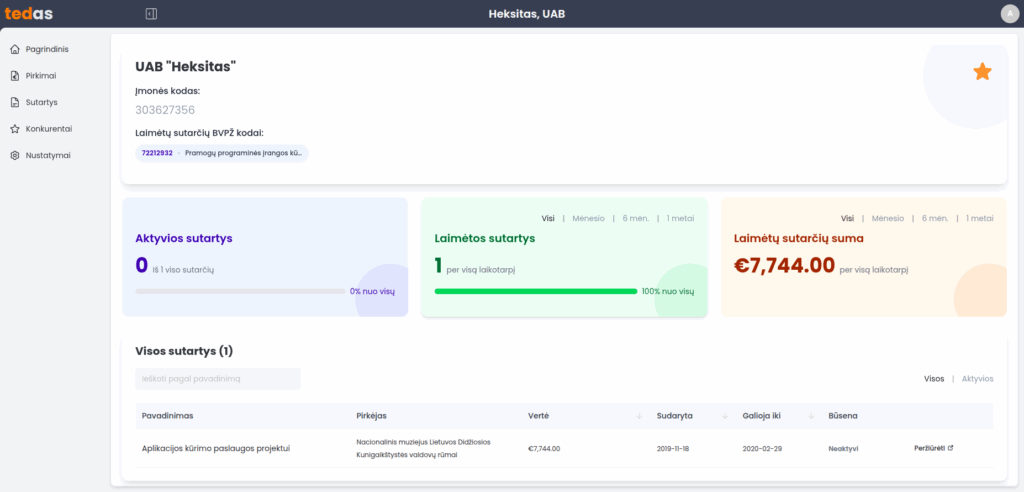Click the Aktyvios sutartys card title
The width and height of the screenshot is (1024, 492).
tap(184, 238)
